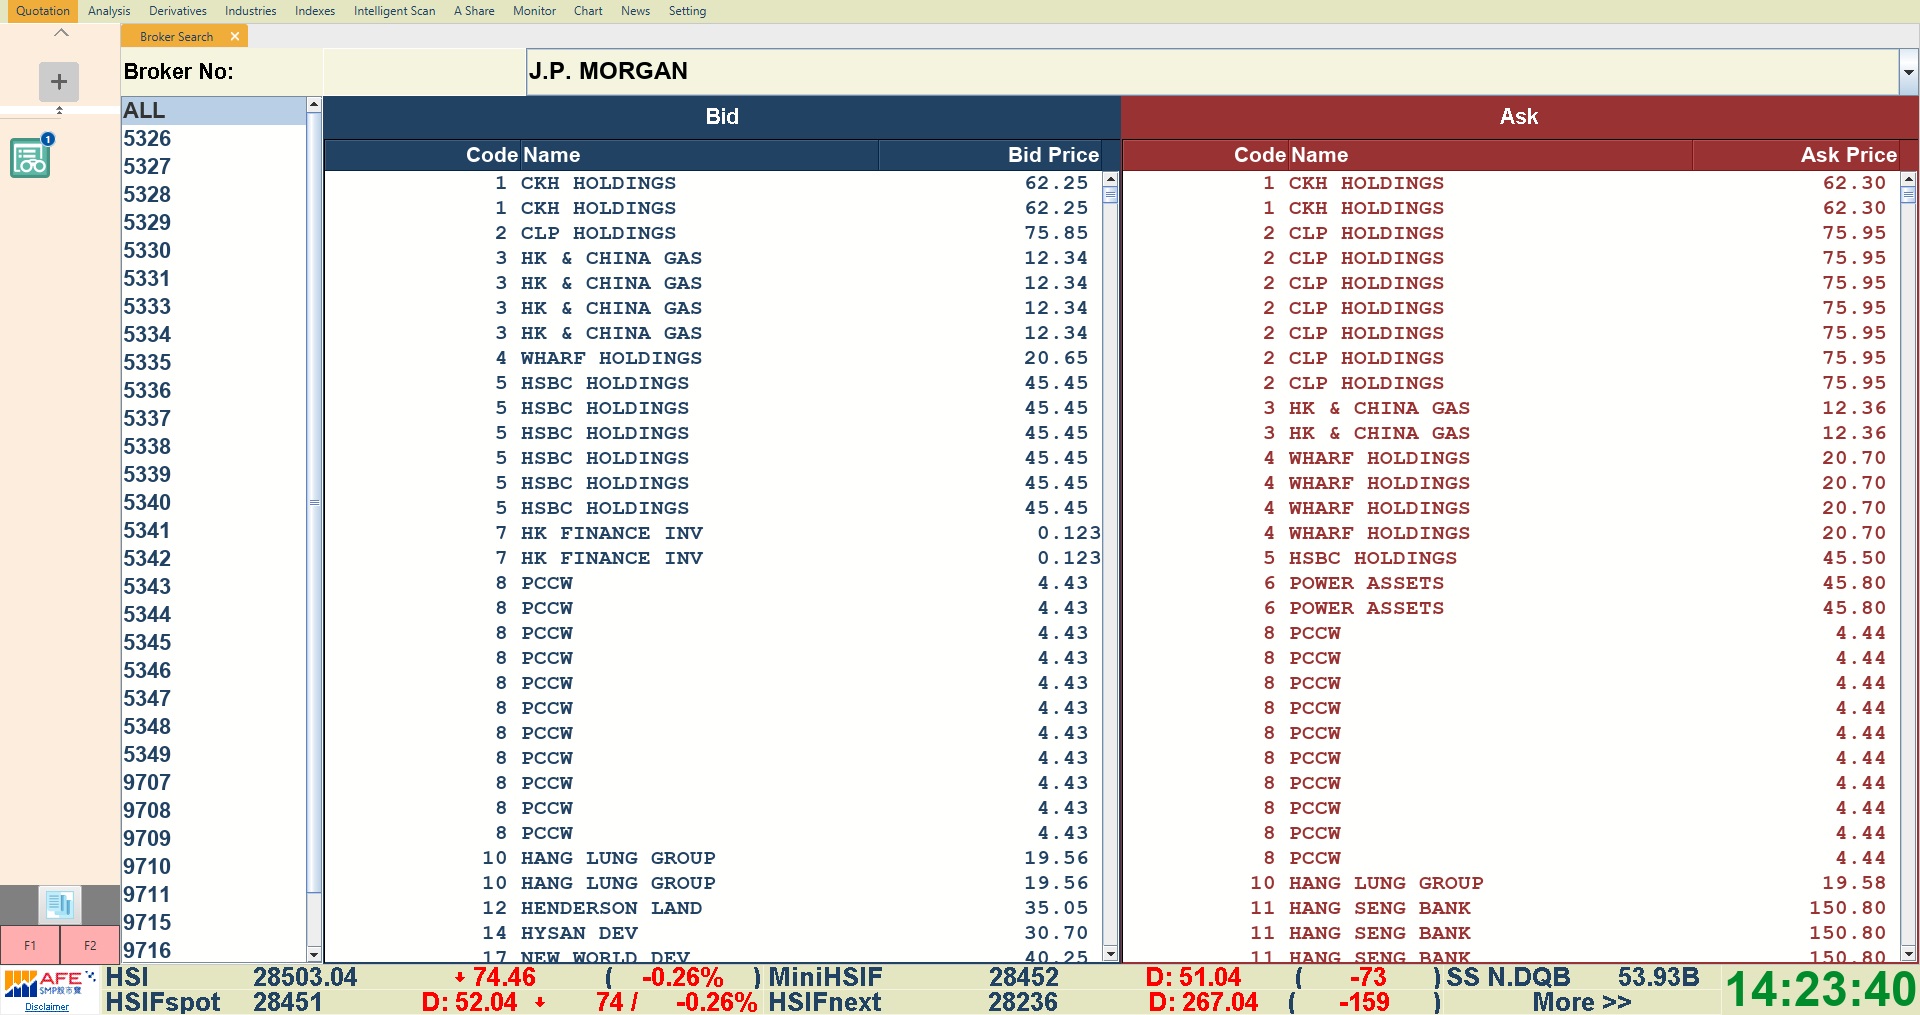
Task: Open the Setting menu
Action: [x=687, y=11]
